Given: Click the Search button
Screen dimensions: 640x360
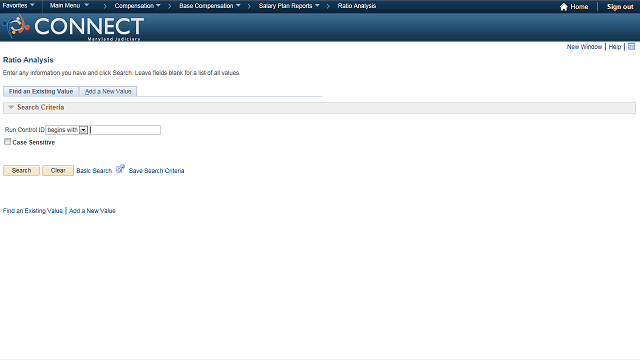Looking at the screenshot, I should 21,170.
